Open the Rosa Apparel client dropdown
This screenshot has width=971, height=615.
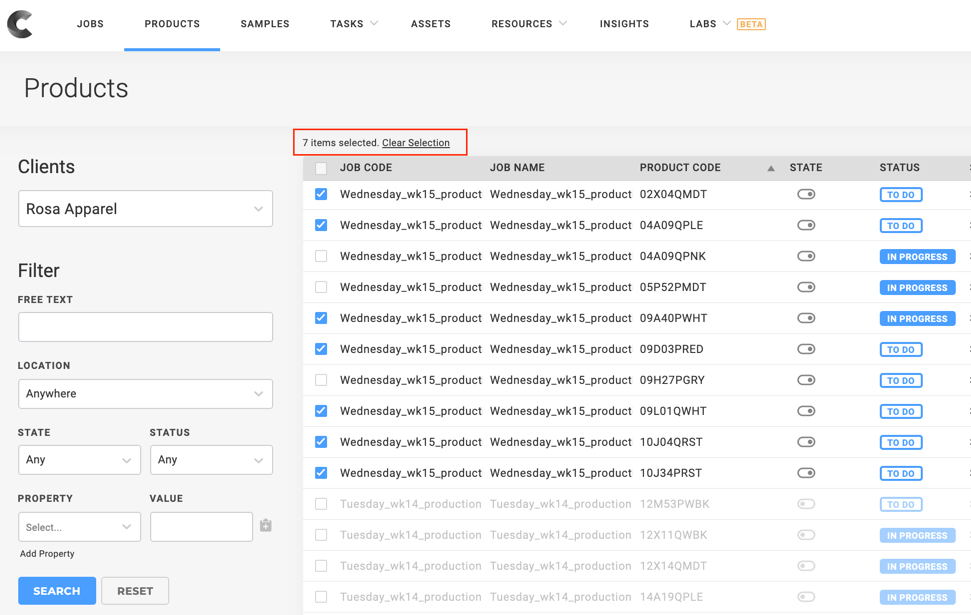tap(145, 209)
